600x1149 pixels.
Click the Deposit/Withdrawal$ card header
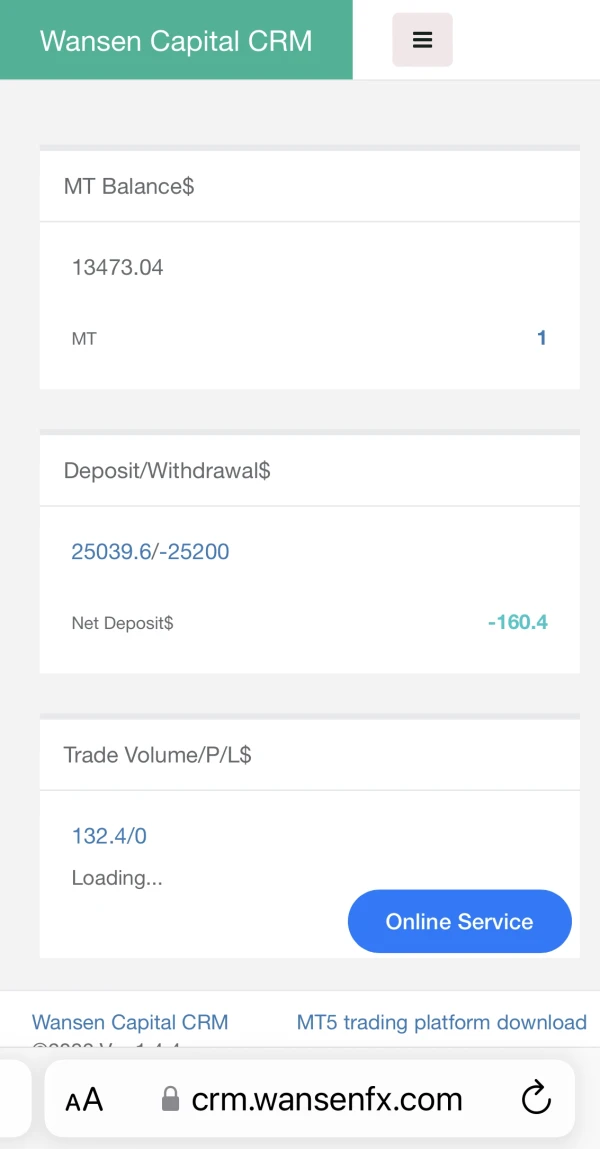[167, 471]
